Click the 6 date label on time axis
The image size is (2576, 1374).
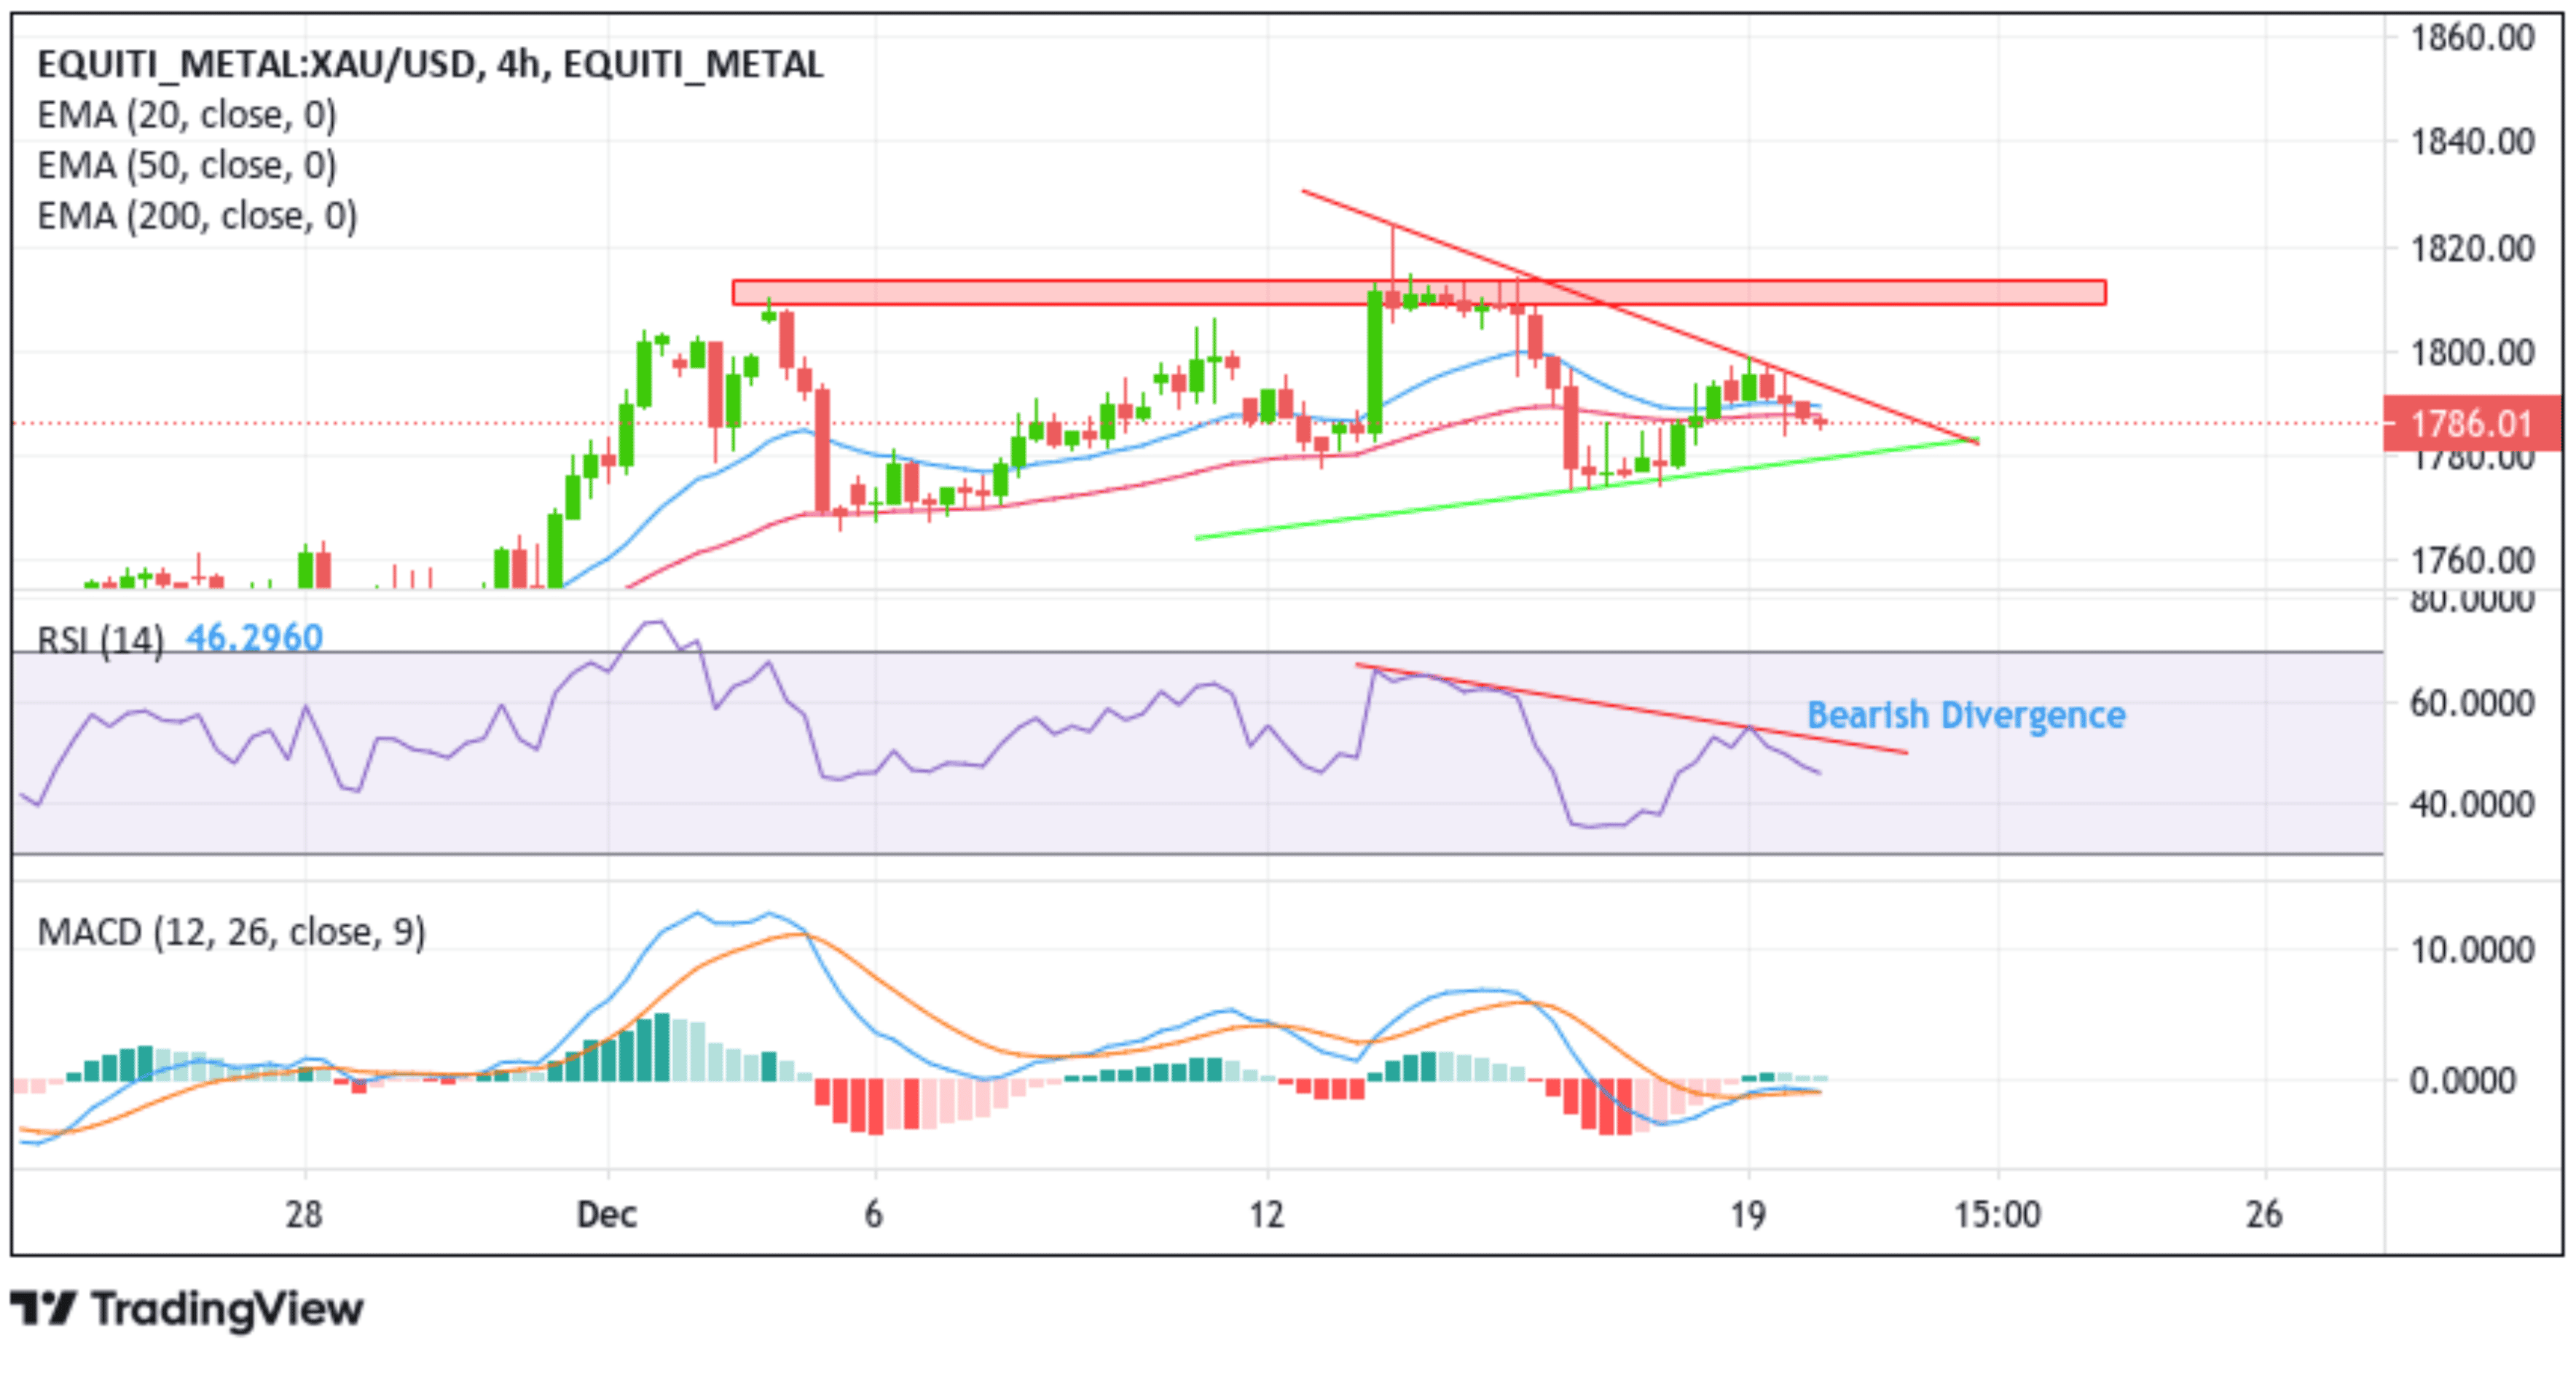pos(874,1214)
